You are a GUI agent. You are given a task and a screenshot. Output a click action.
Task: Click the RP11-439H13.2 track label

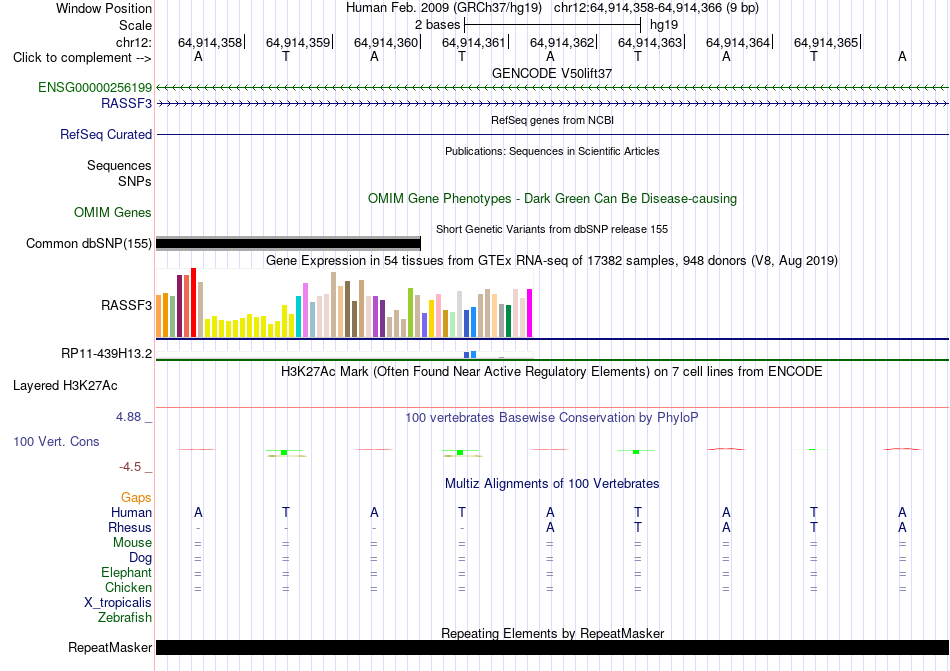(x=107, y=354)
